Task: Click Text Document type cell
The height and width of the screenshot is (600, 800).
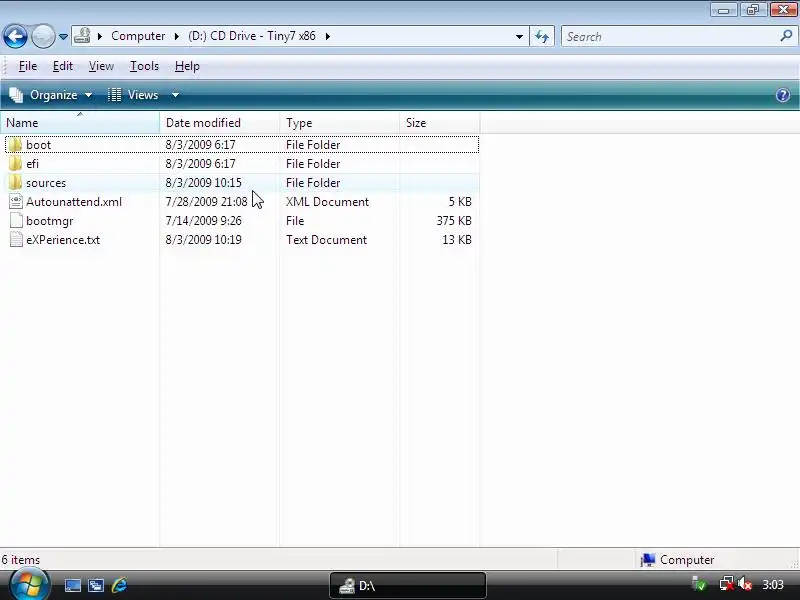Action: [x=326, y=240]
